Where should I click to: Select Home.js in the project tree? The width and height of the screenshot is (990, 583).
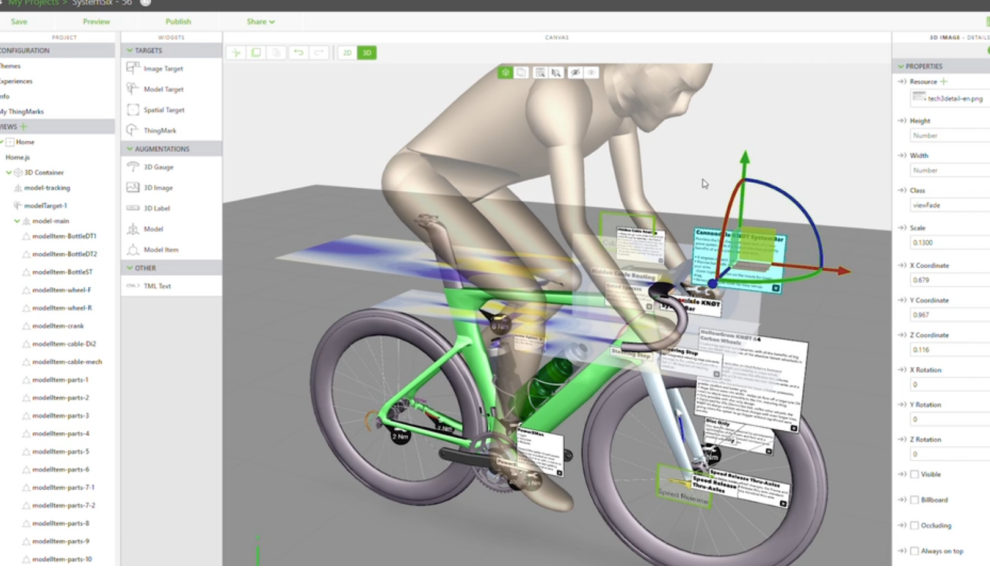point(18,157)
